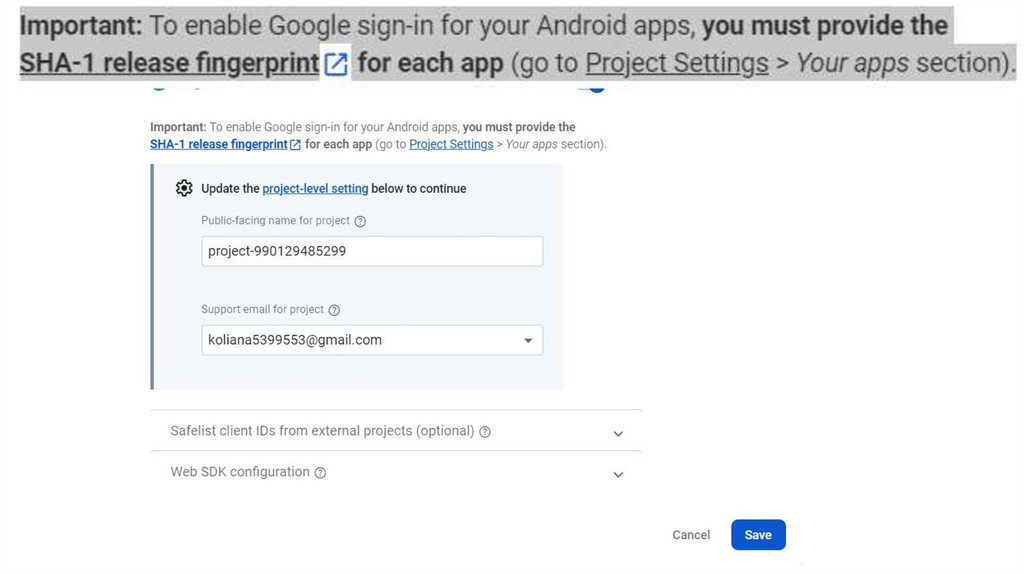Image resolution: width=1024 pixels, height=574 pixels.
Task: Open the small SHA-1 release fingerprint link
Action: coord(218,144)
